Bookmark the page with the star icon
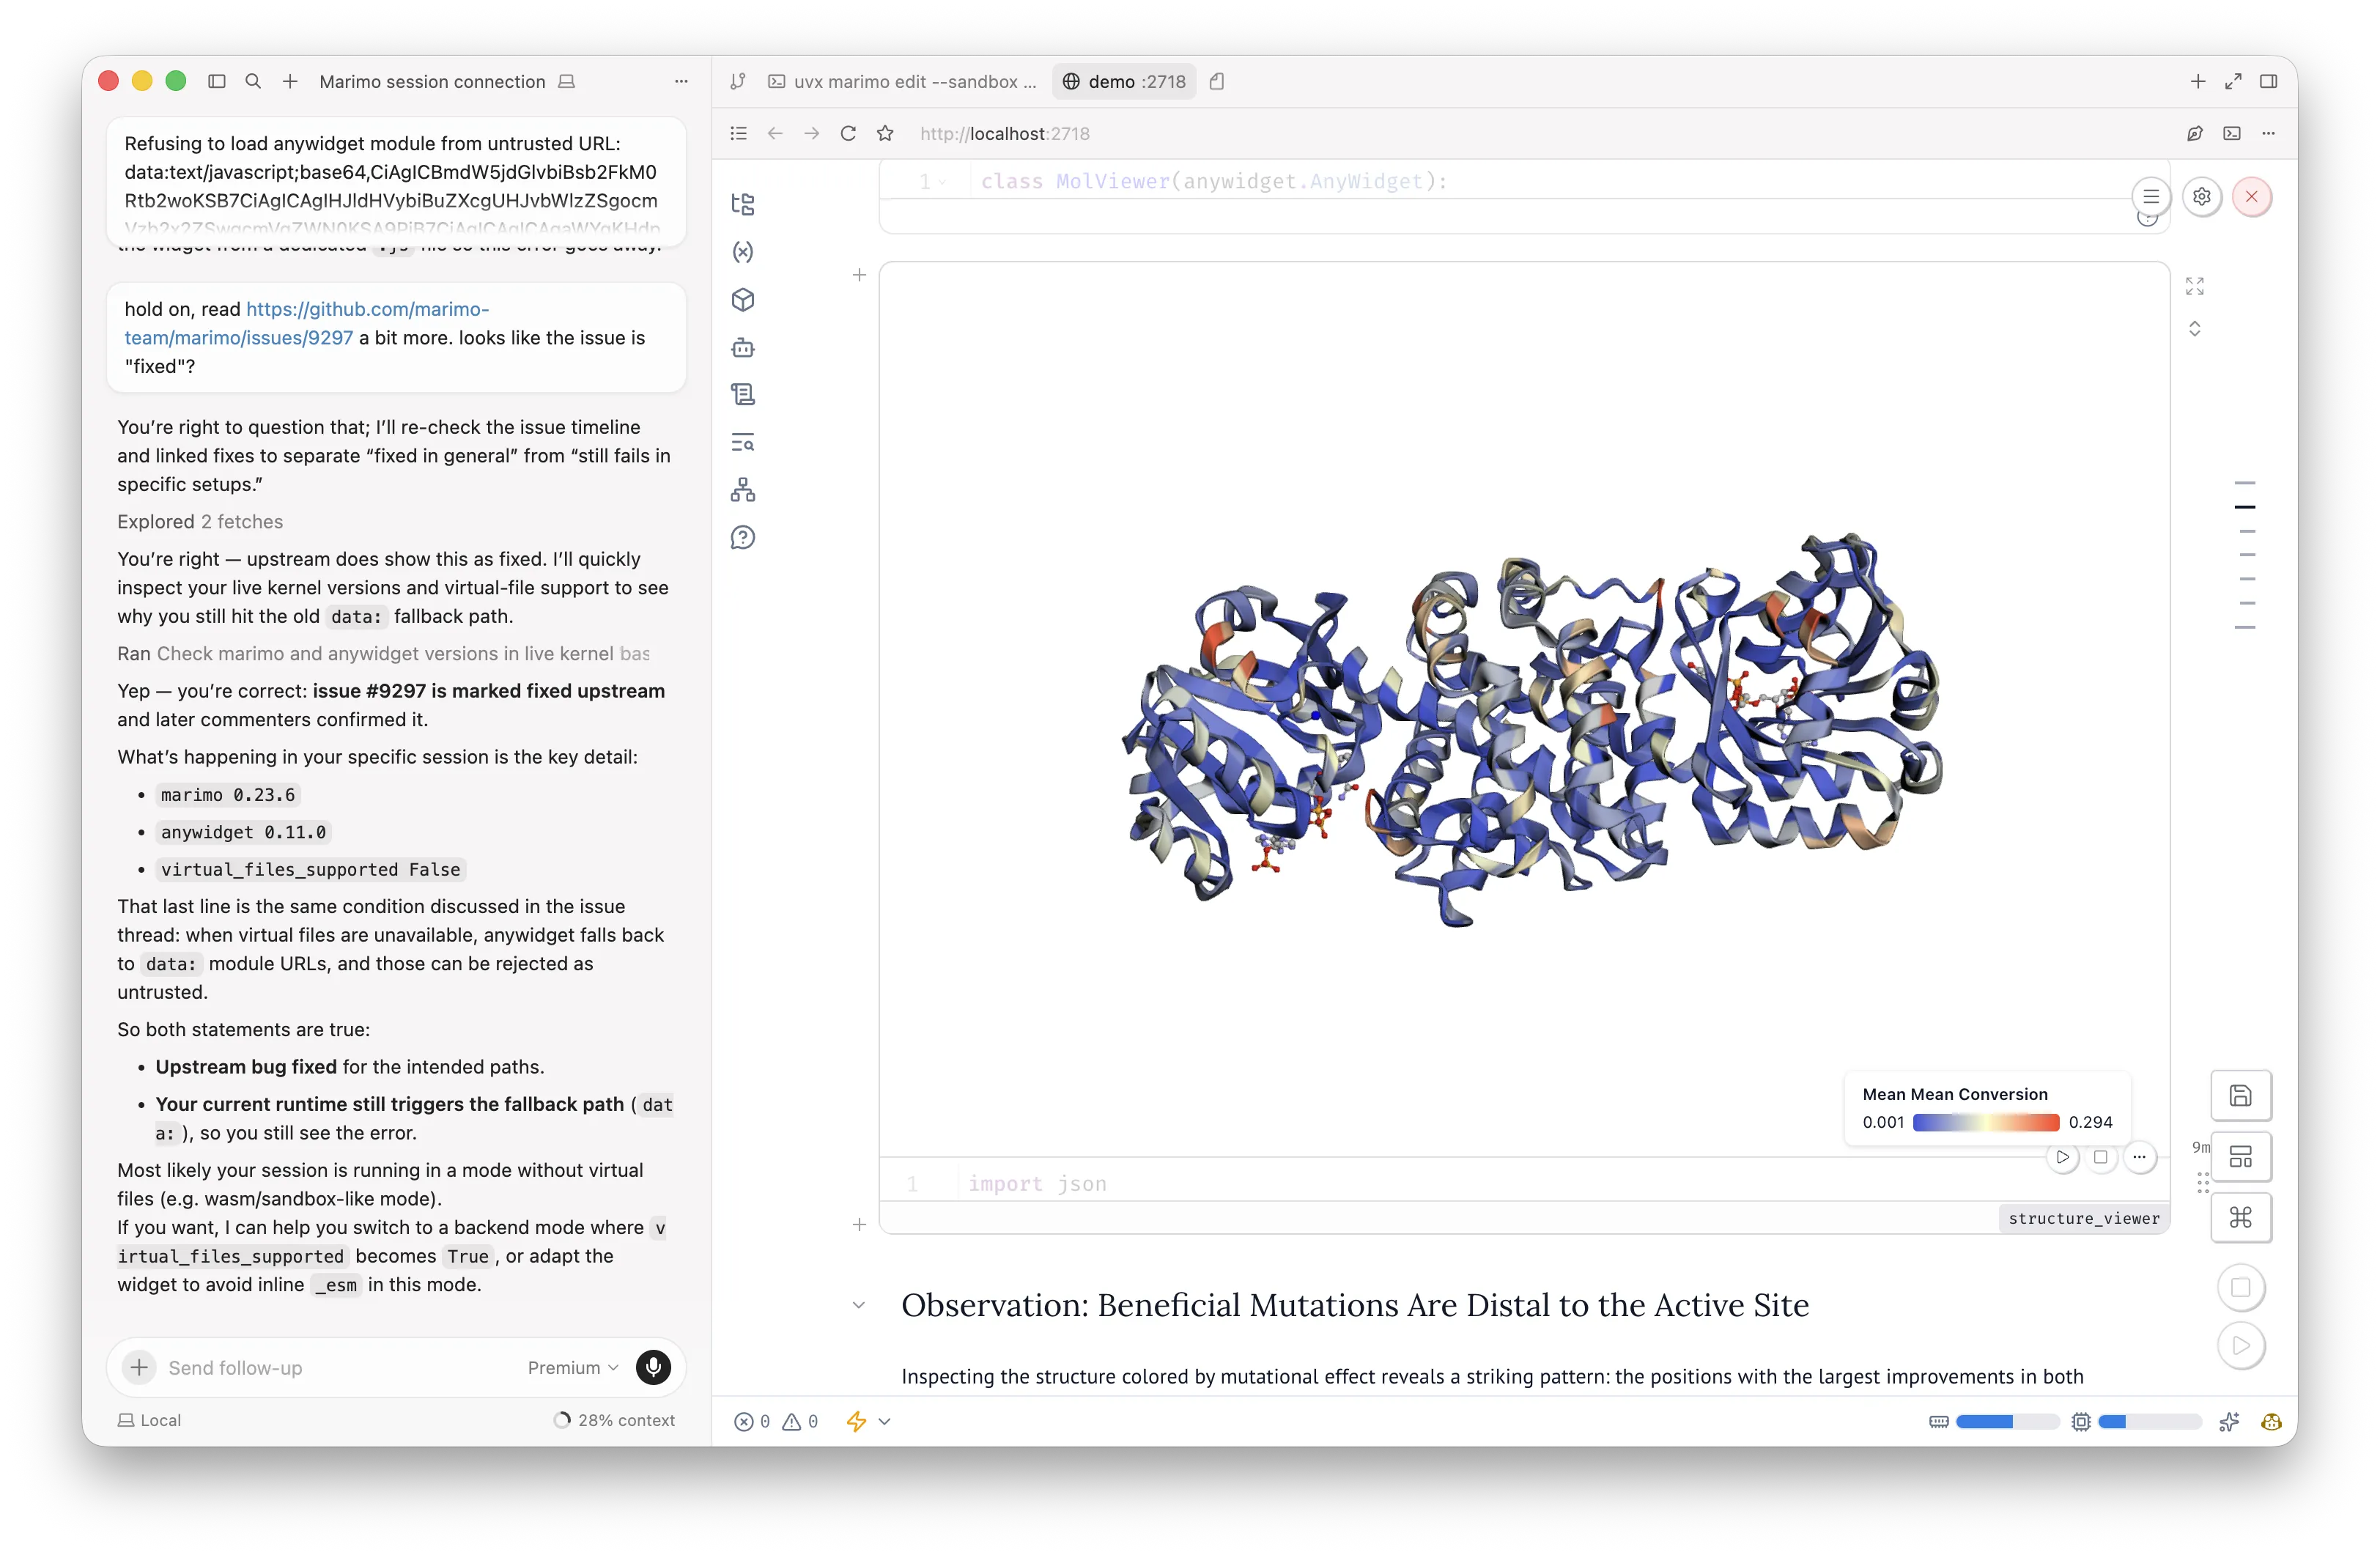The height and width of the screenshot is (1555, 2380). coord(885,134)
